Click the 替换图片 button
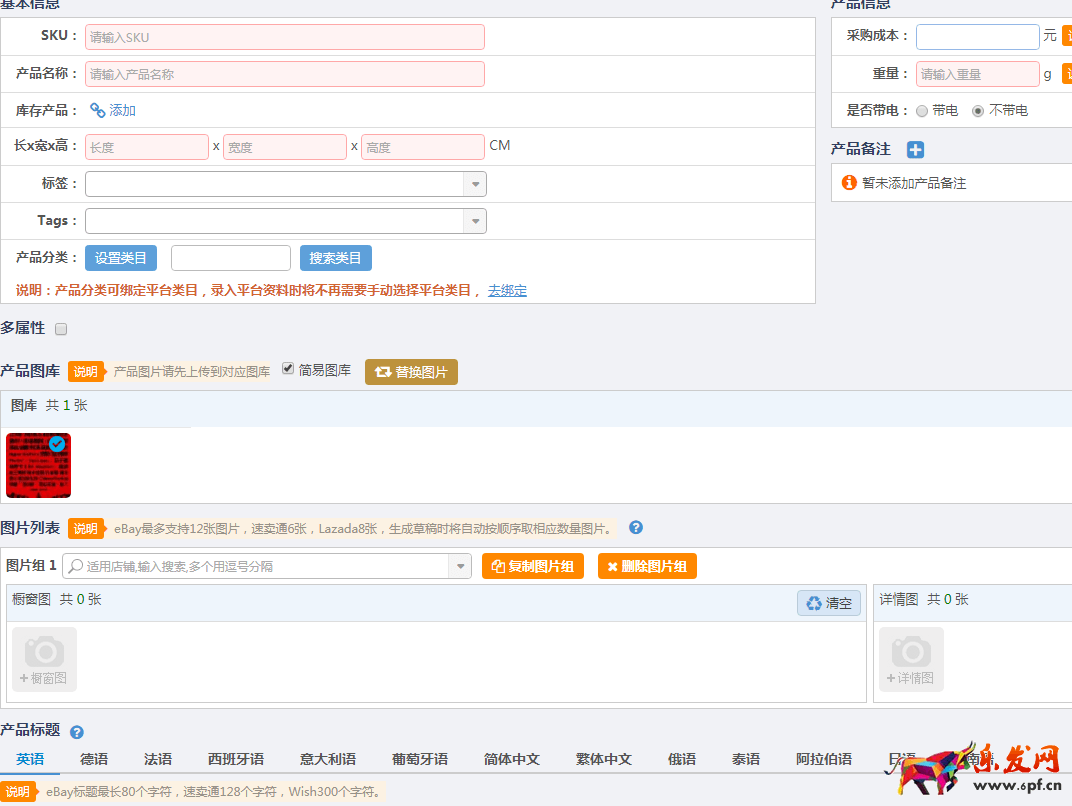The width and height of the screenshot is (1072, 806). tap(411, 372)
